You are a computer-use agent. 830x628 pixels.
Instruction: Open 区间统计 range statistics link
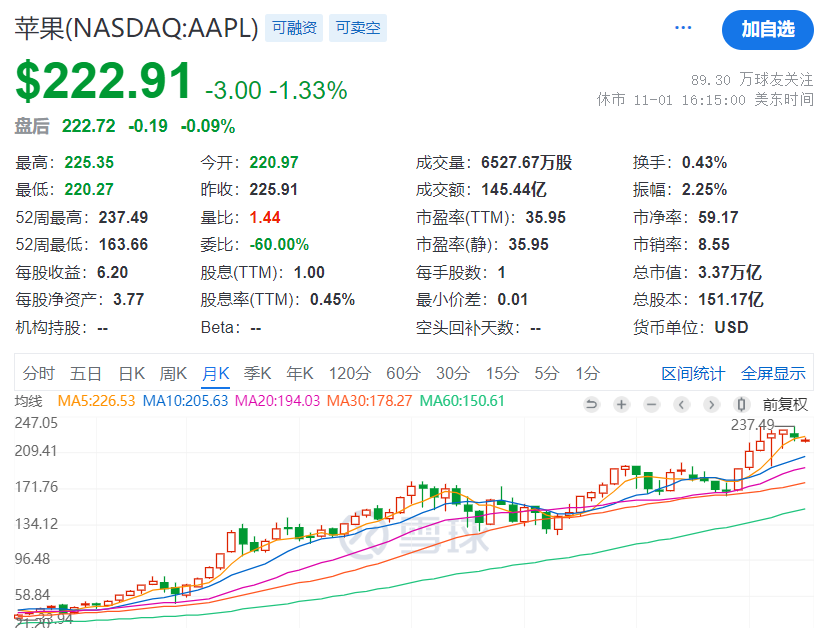(x=693, y=374)
